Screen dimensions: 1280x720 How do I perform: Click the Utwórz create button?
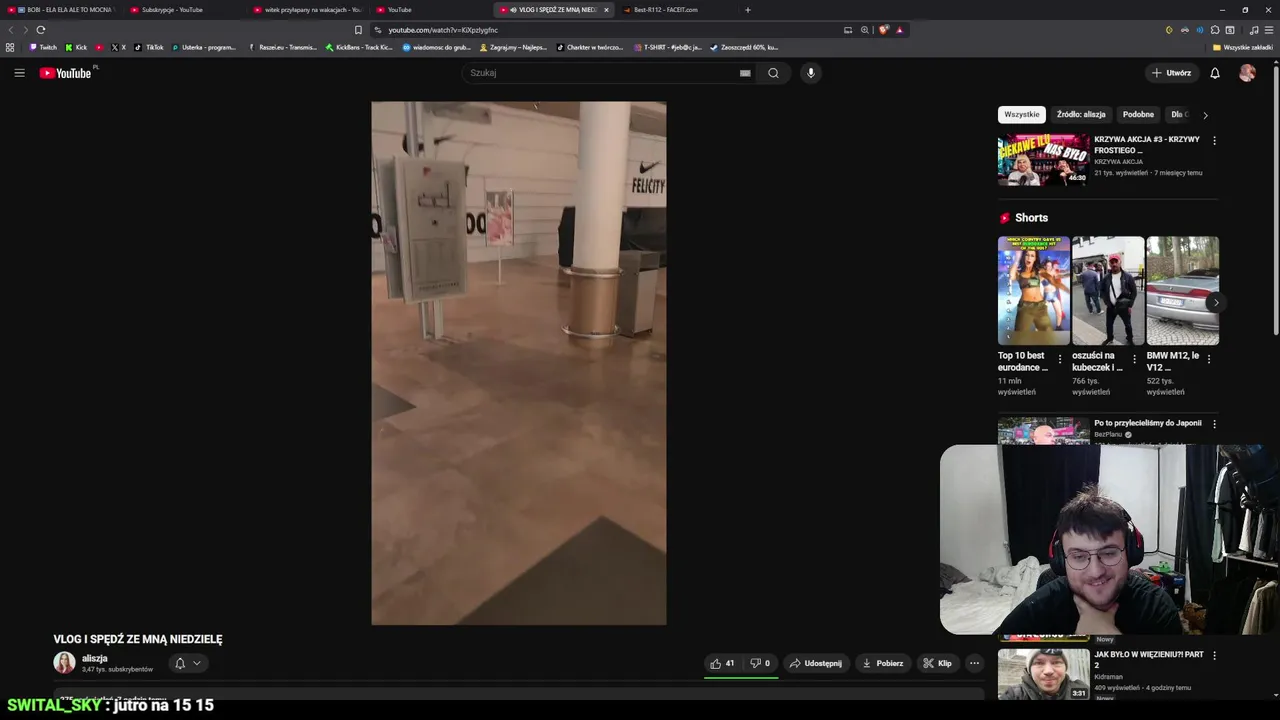coord(1171,73)
